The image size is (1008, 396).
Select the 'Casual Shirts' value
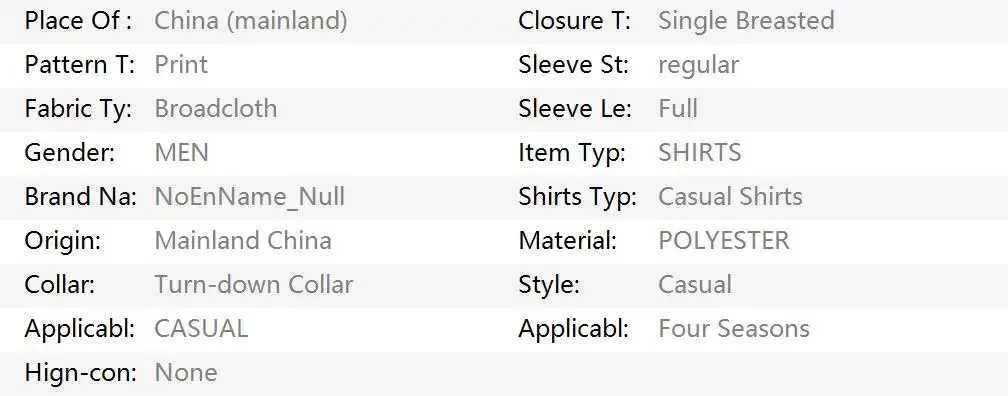click(x=730, y=197)
